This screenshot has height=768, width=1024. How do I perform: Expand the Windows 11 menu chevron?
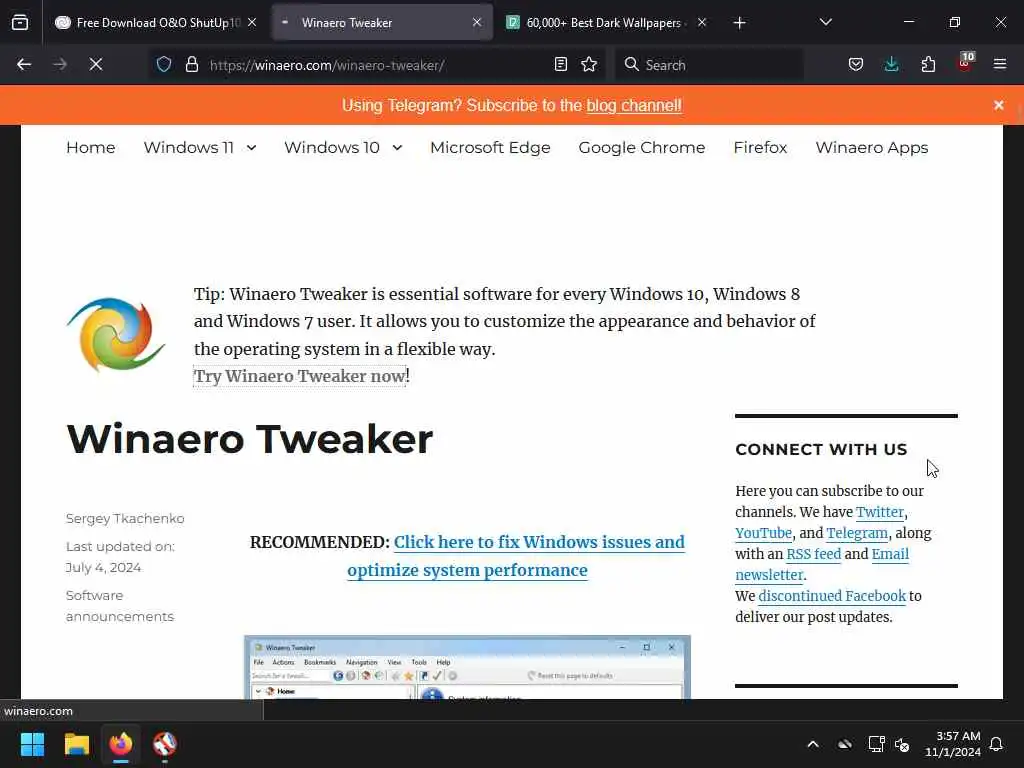tap(251, 148)
